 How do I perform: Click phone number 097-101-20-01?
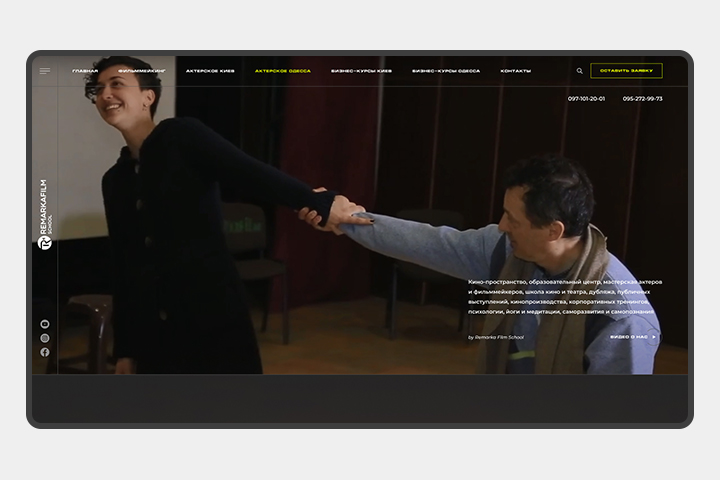tap(586, 99)
